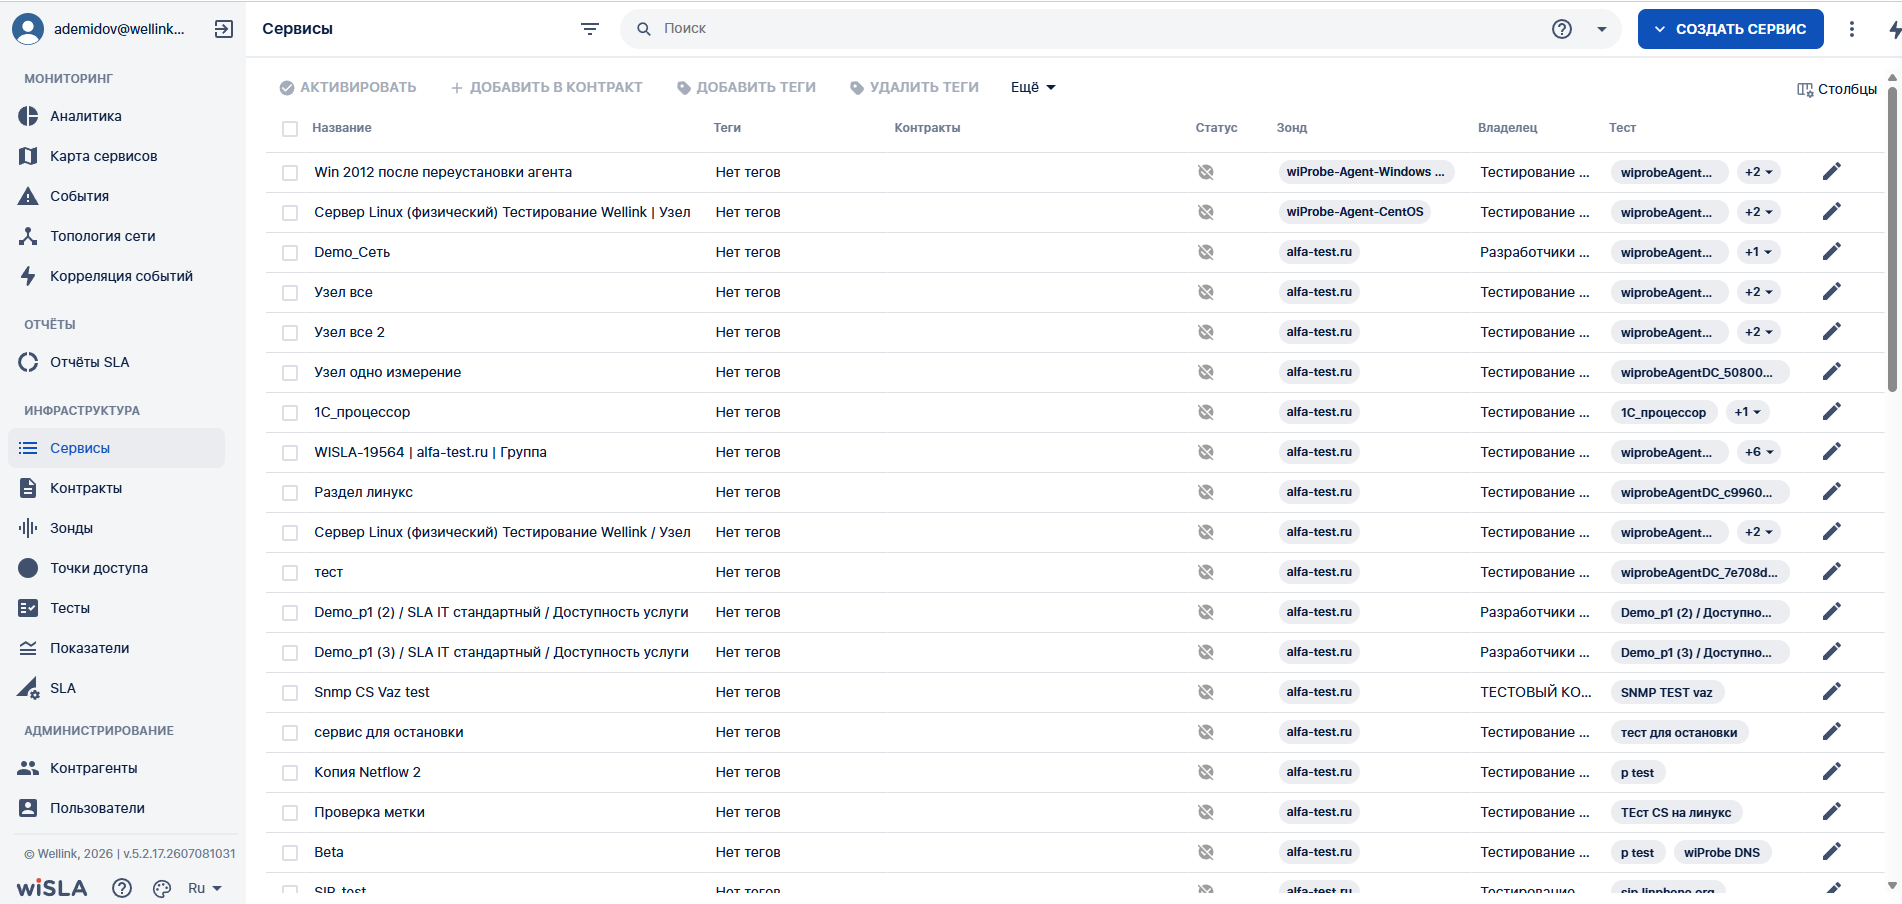The height and width of the screenshot is (904, 1902).
Task: Open the SNMP TEST vaz test chip
Action: tap(1667, 692)
